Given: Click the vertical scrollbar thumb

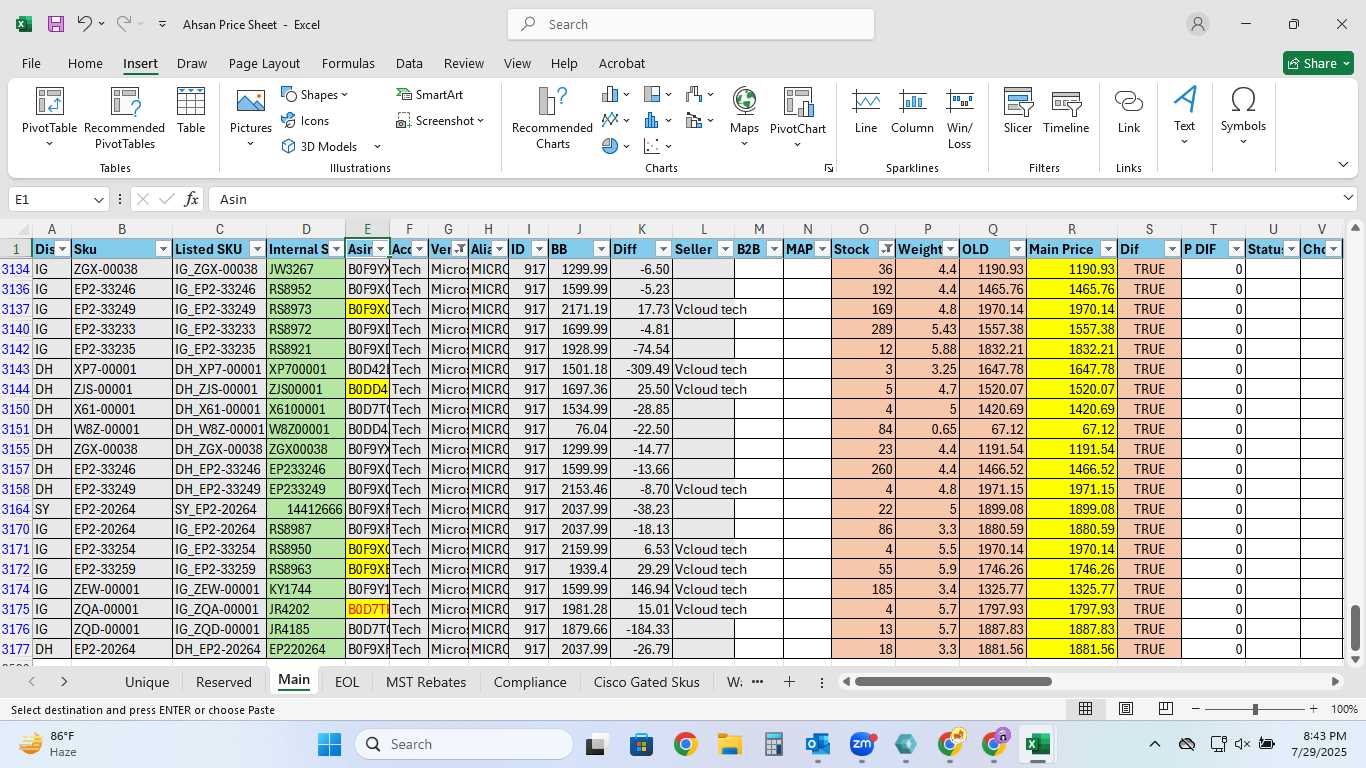Looking at the screenshot, I should [1356, 628].
